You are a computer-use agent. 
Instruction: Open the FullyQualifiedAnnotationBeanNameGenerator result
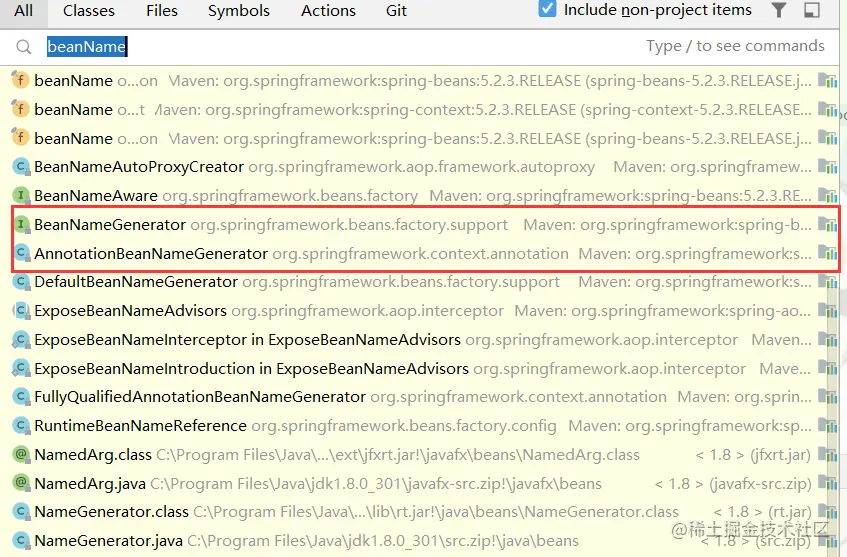pyautogui.click(x=419, y=397)
